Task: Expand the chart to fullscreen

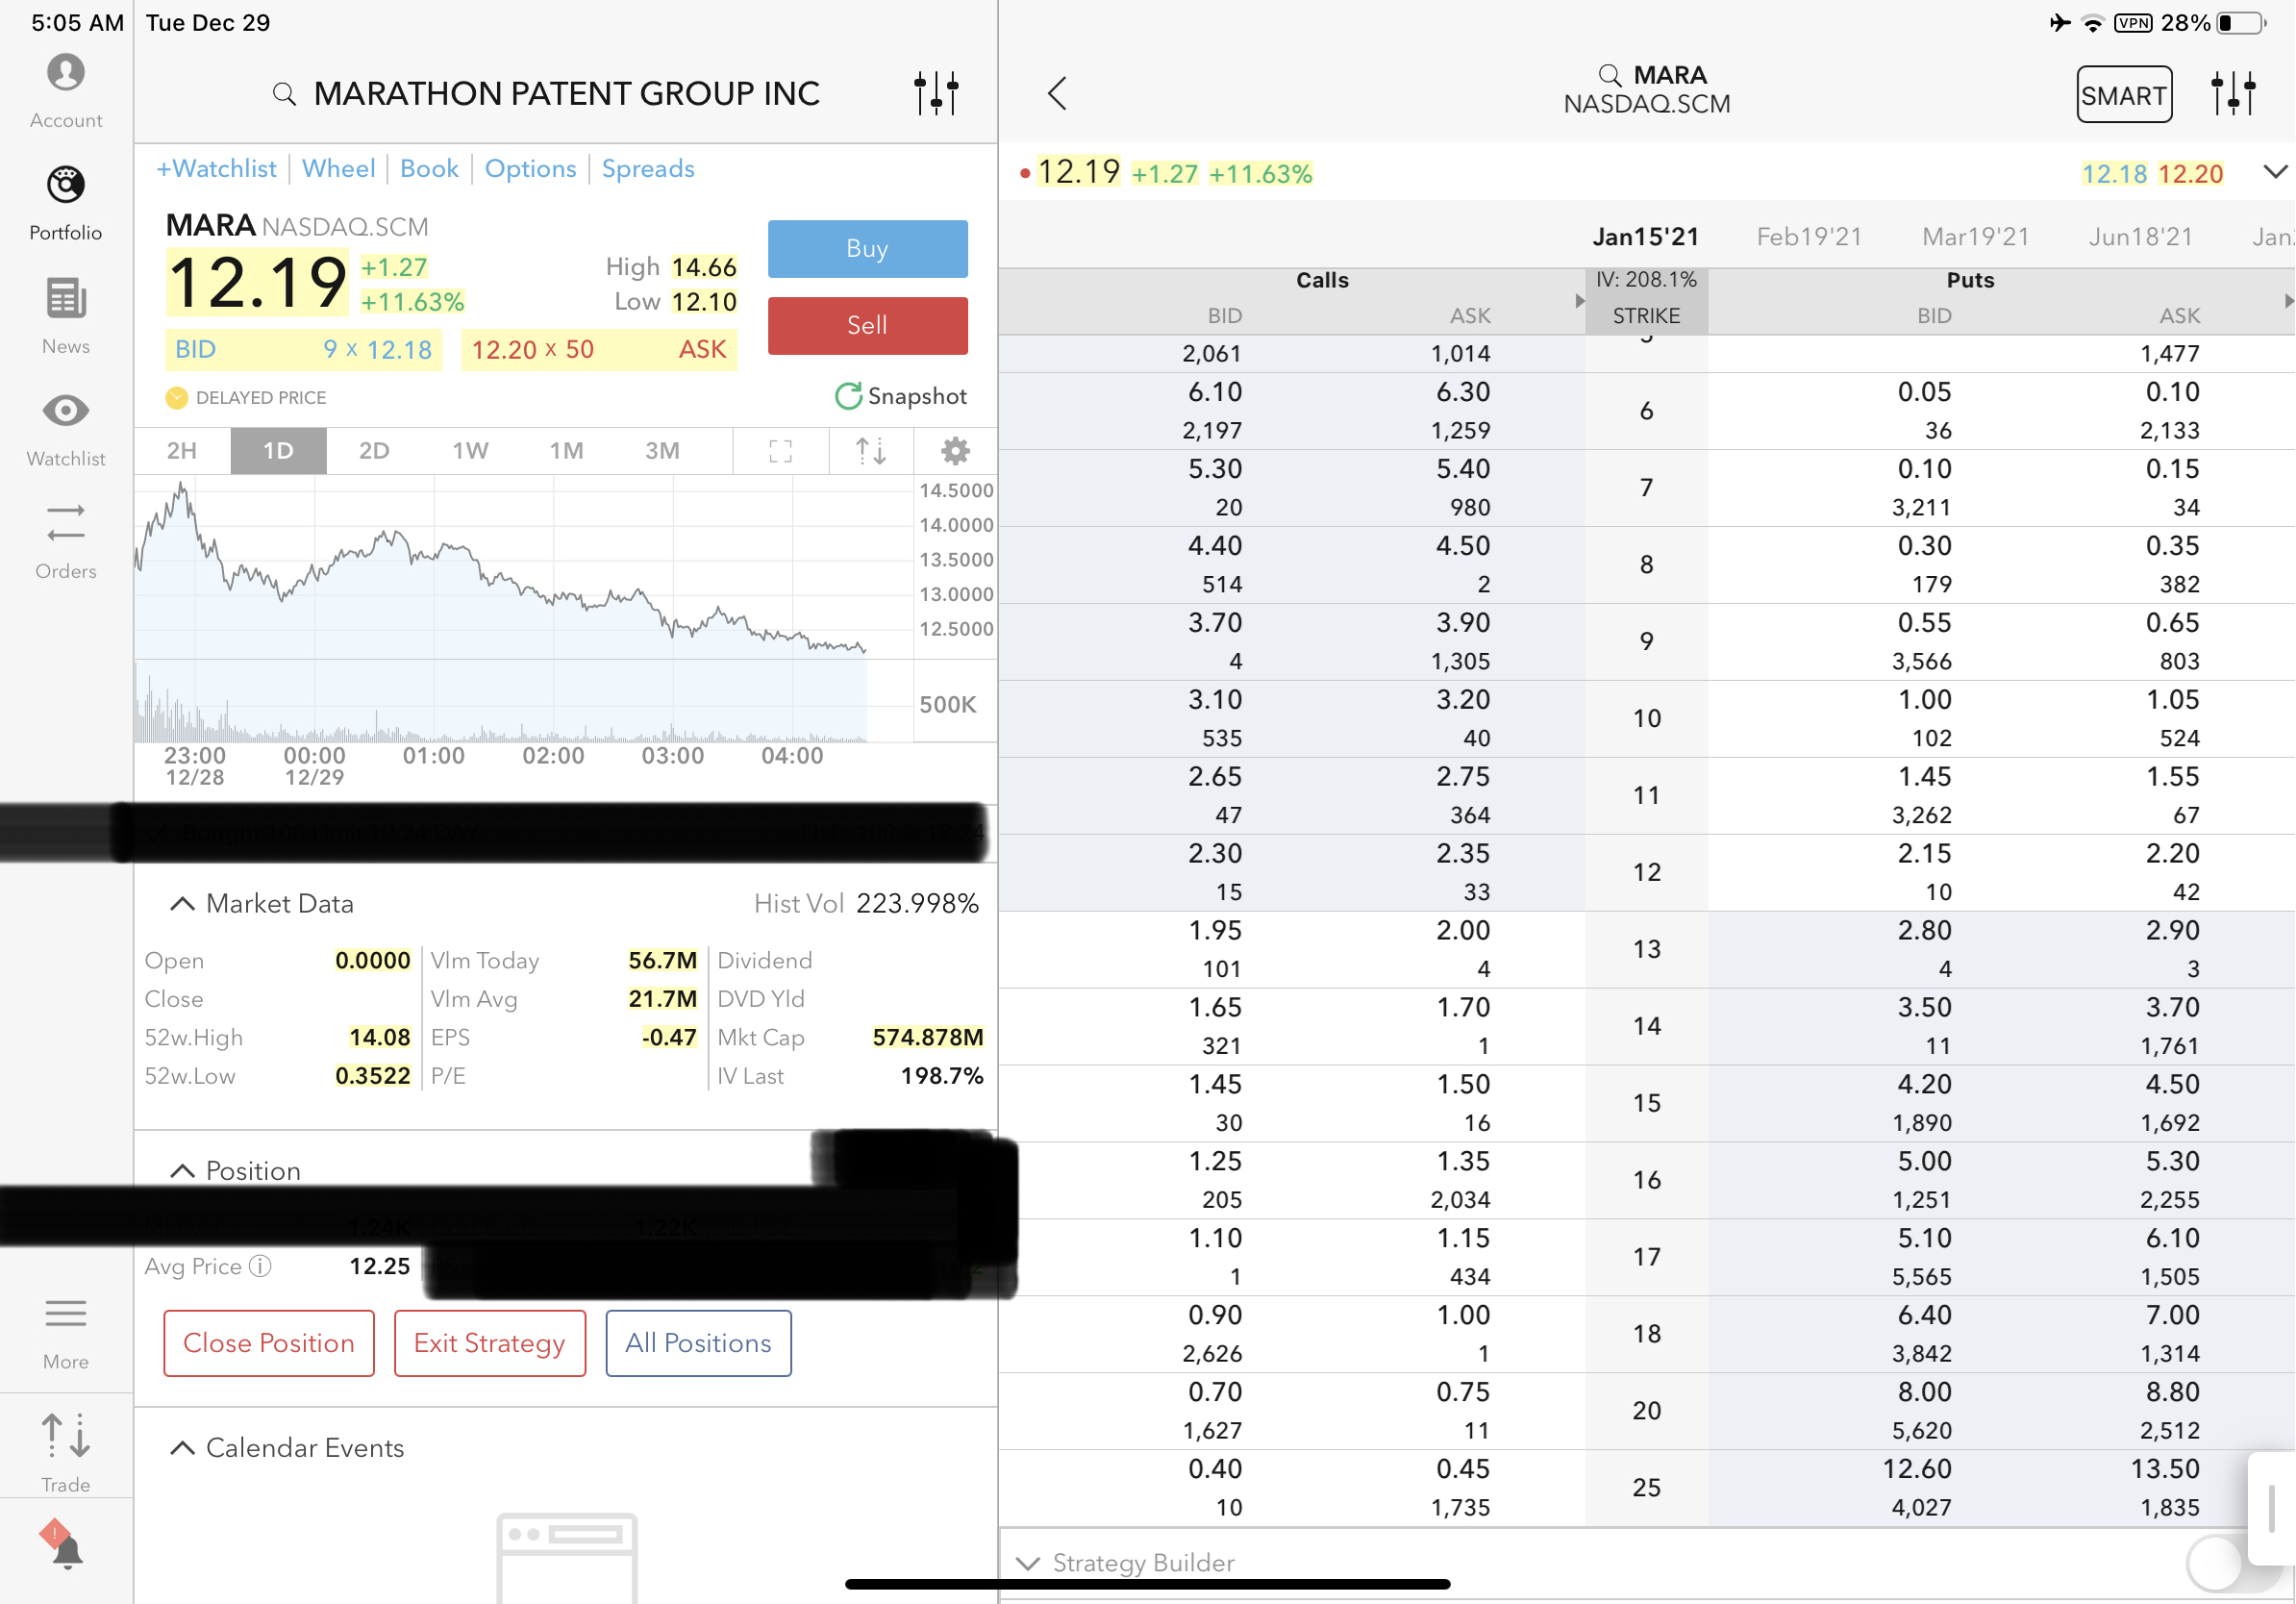Action: click(781, 451)
